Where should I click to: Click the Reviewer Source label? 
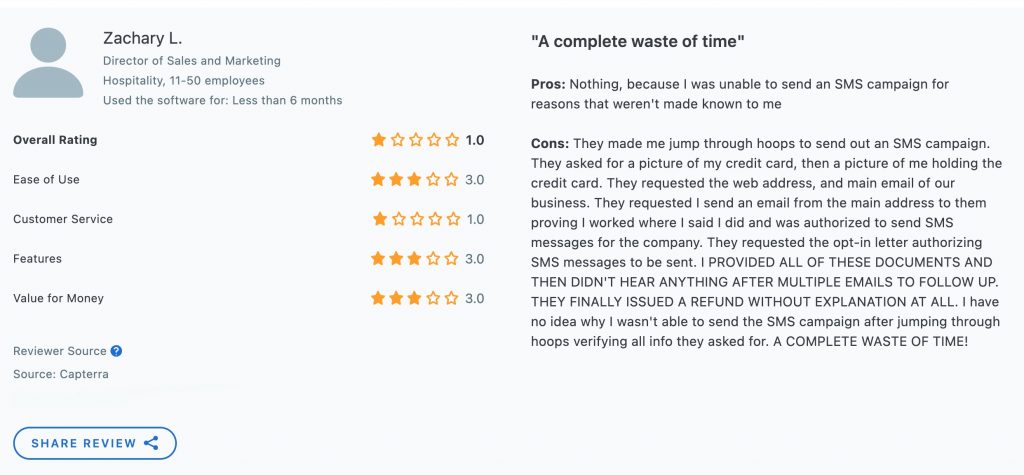(59, 351)
